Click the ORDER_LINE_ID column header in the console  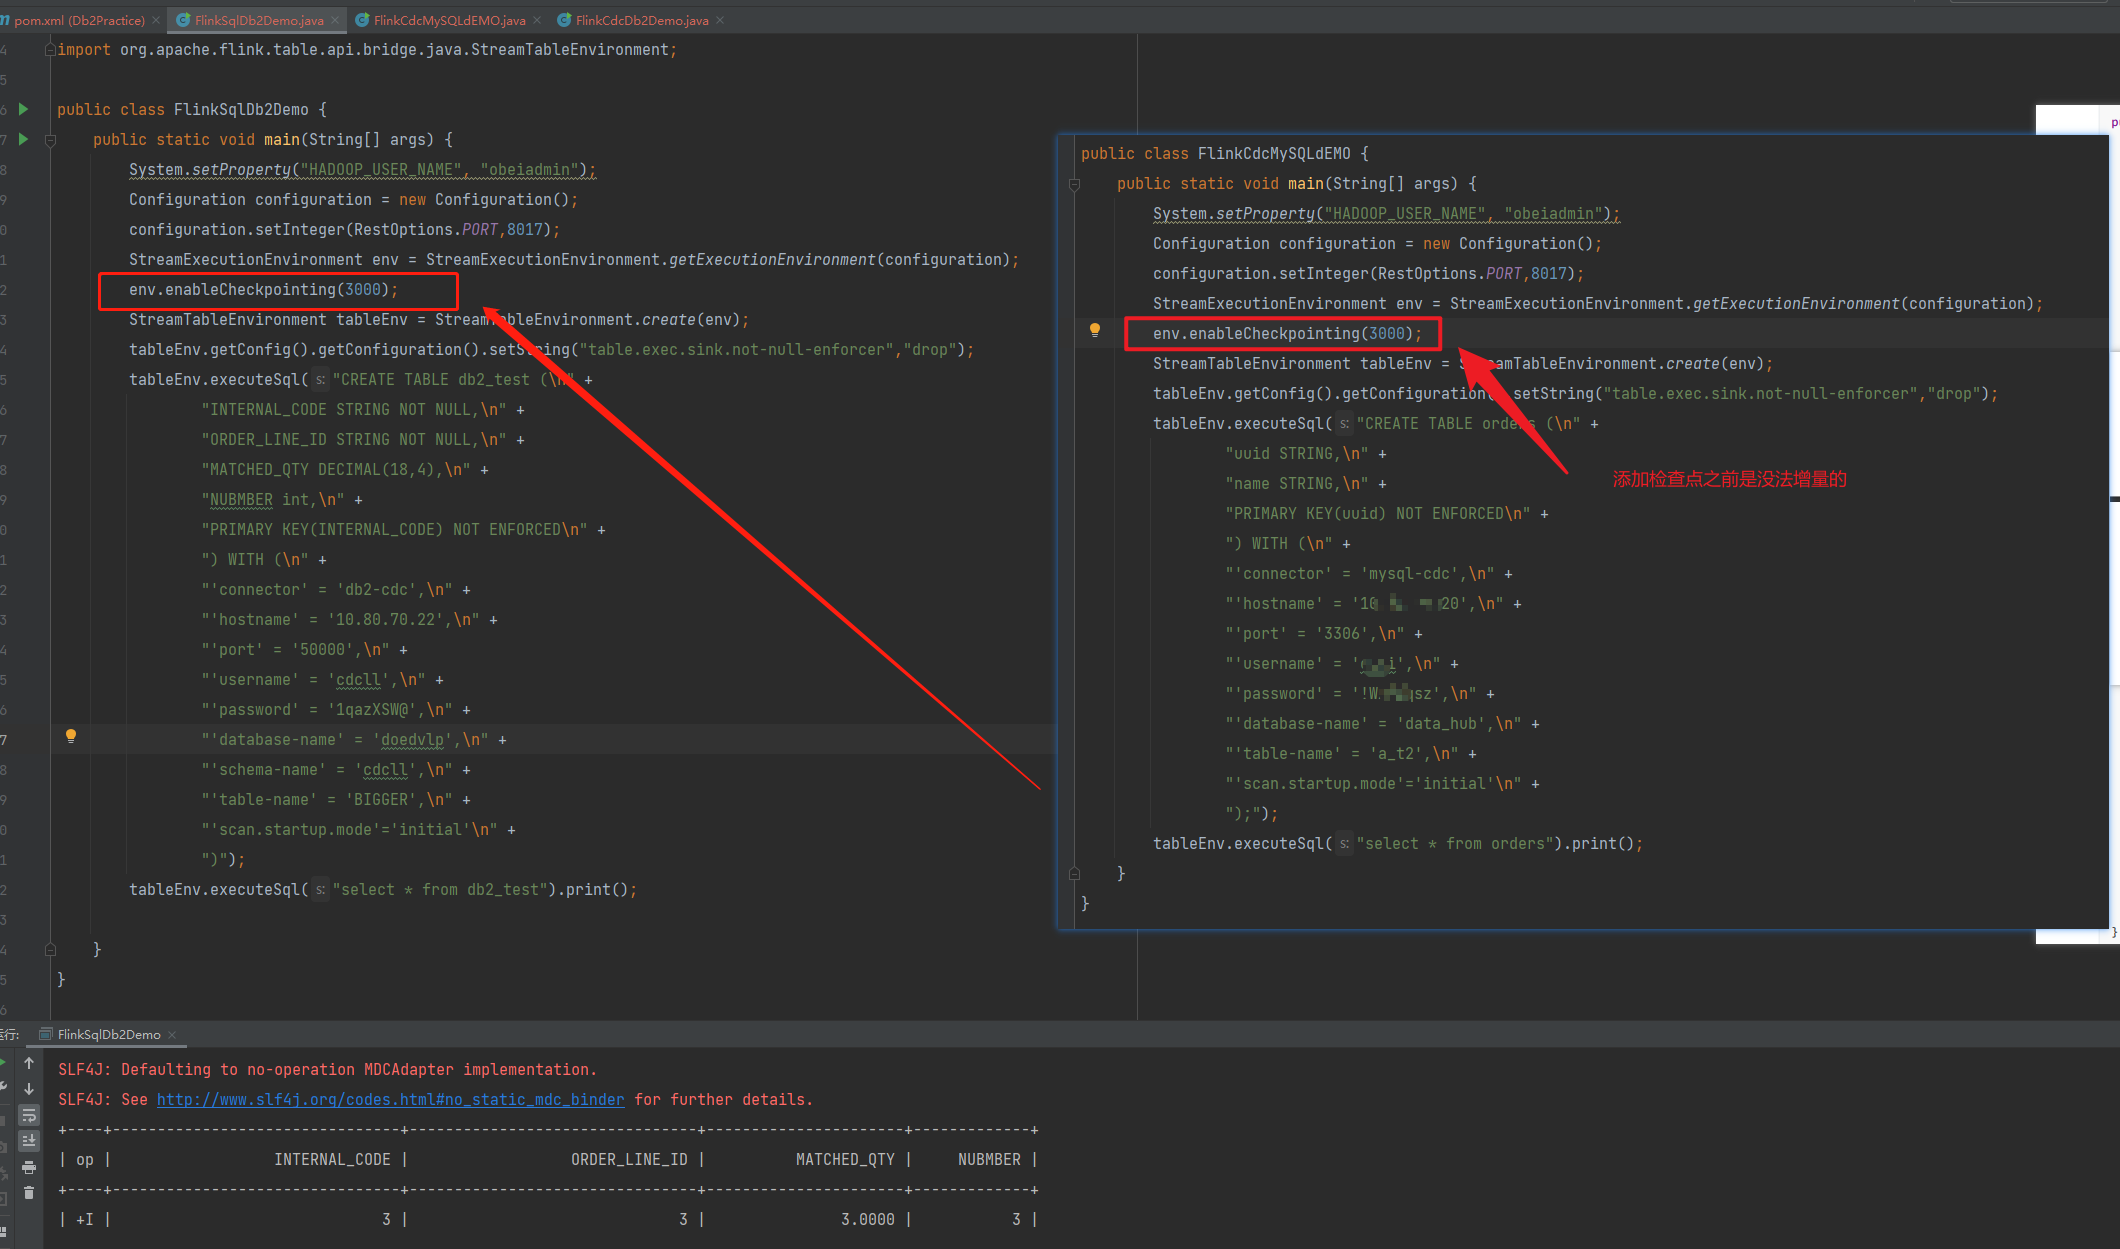coord(629,1159)
